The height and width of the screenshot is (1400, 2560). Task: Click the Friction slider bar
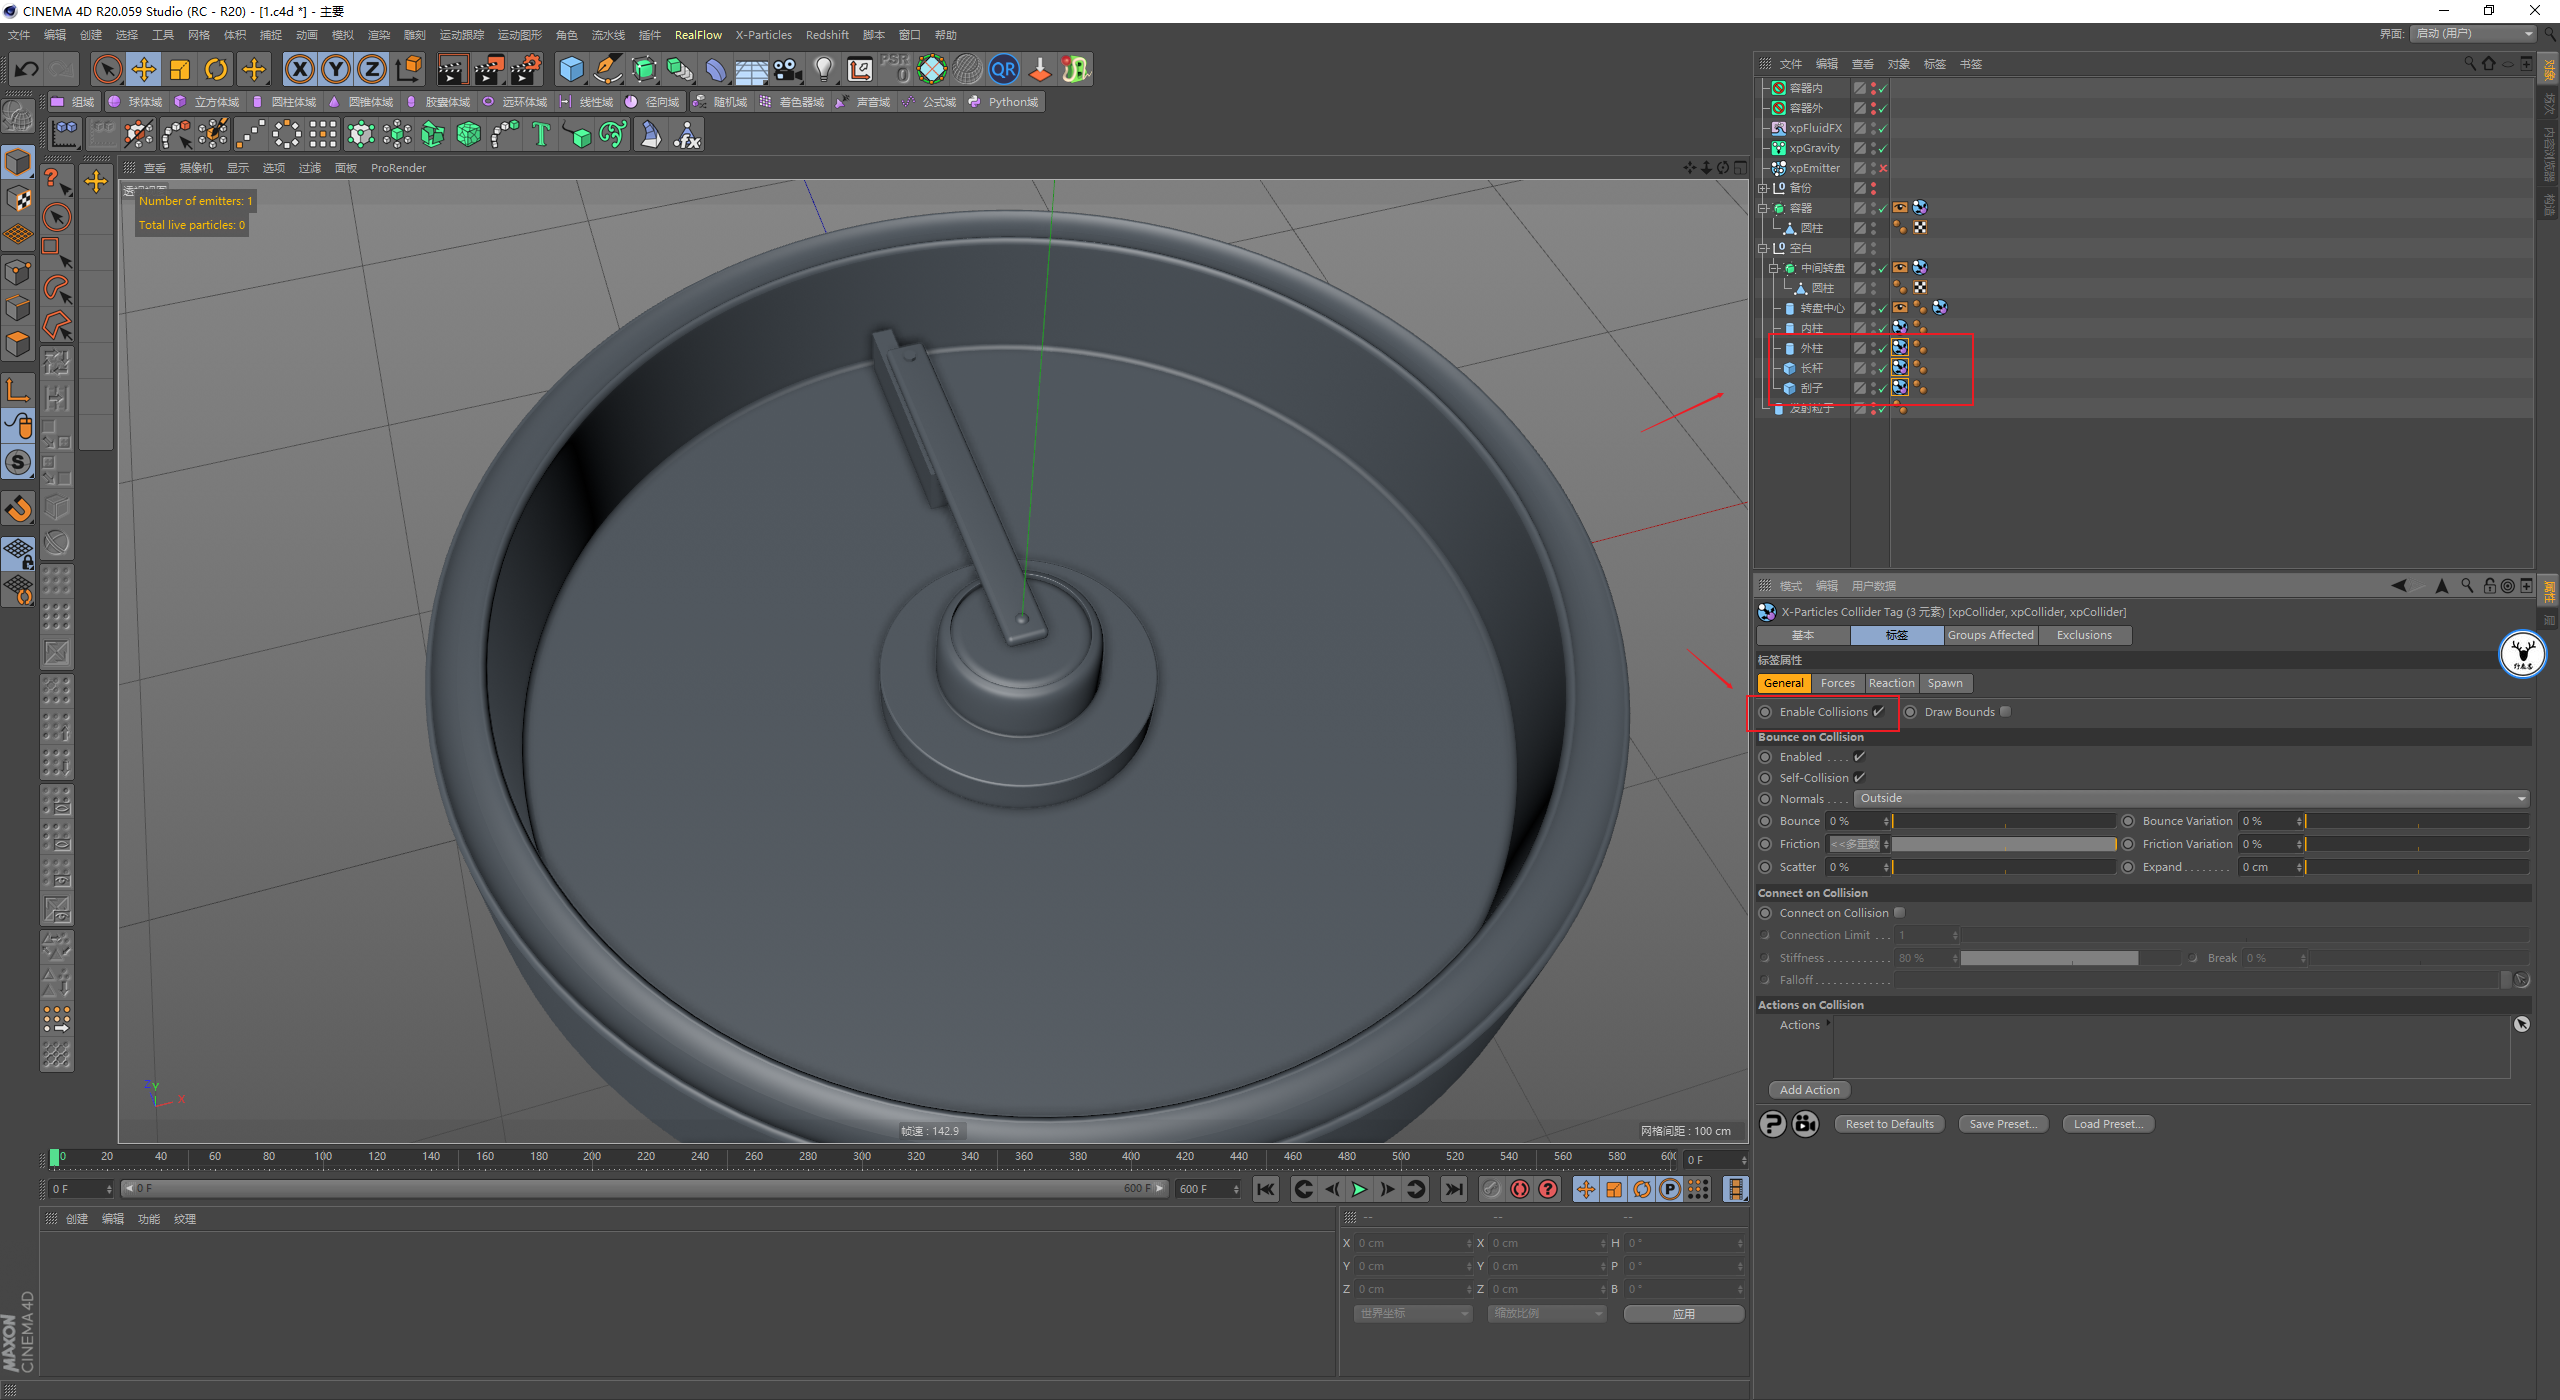[2003, 845]
